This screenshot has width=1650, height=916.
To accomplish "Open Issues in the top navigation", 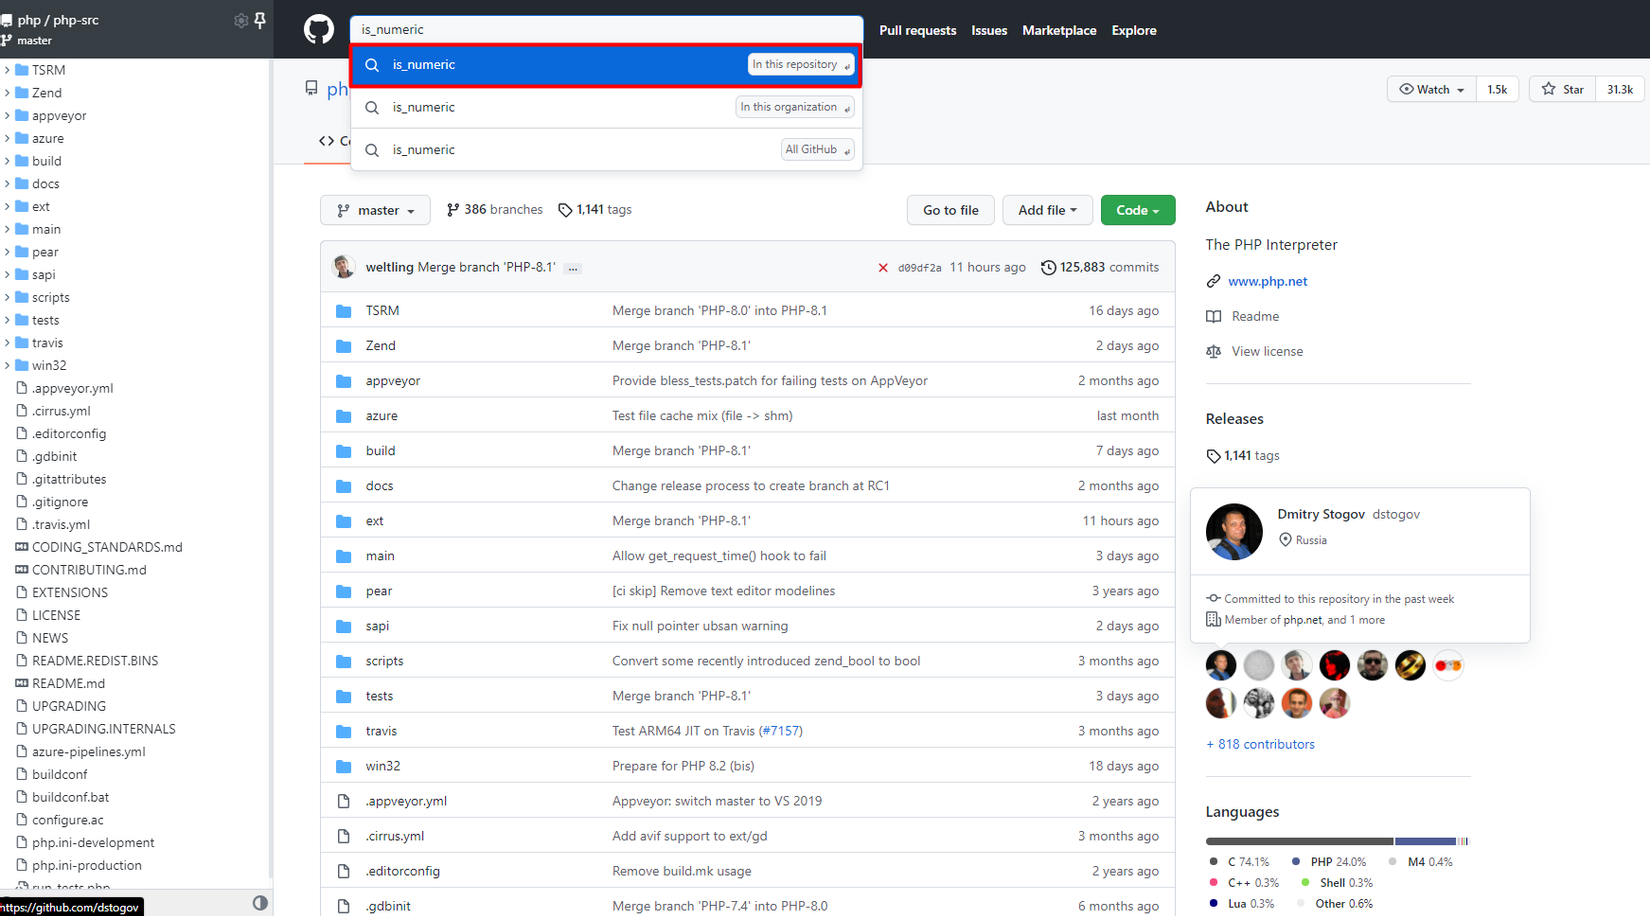I will coord(989,30).
